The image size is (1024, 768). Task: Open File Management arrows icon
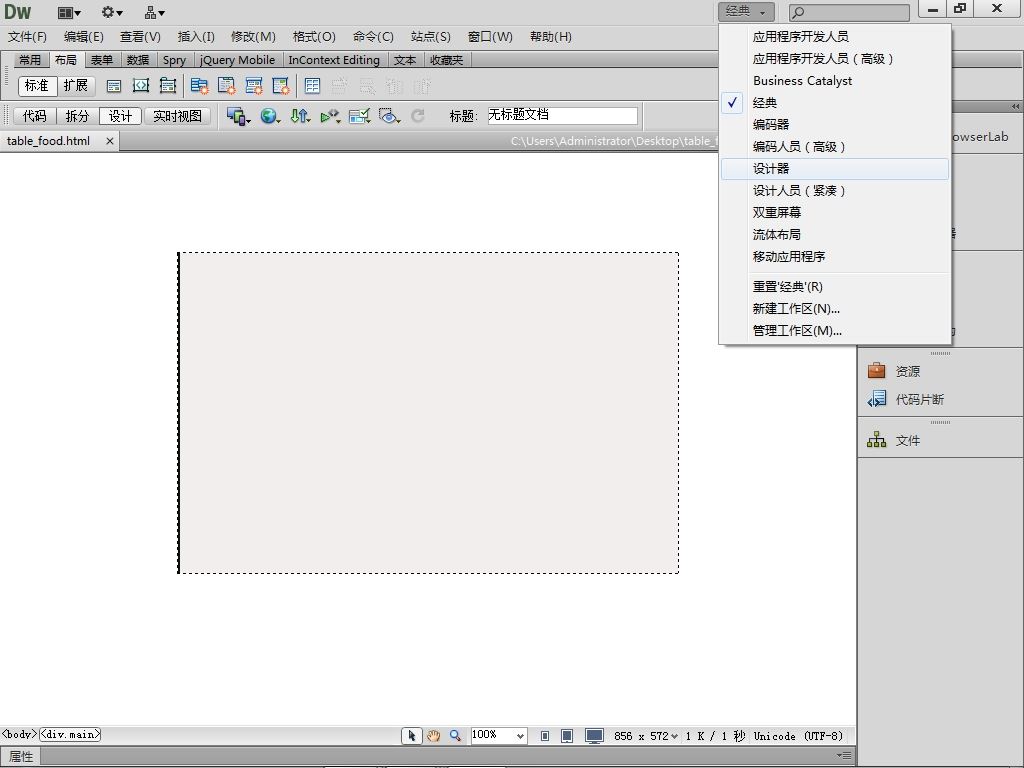coord(299,116)
